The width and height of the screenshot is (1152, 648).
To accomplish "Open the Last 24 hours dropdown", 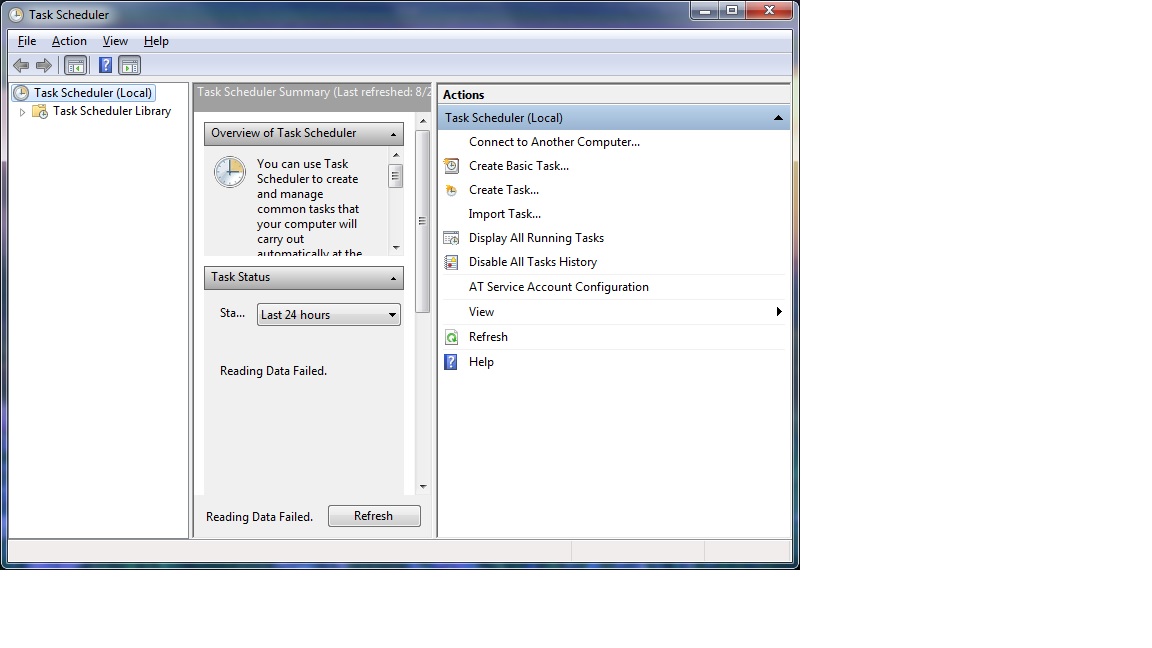I will coord(328,314).
